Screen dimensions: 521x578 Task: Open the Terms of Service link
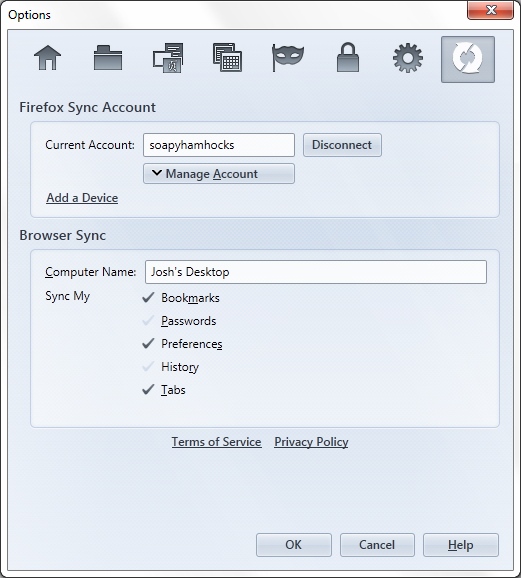coord(216,442)
